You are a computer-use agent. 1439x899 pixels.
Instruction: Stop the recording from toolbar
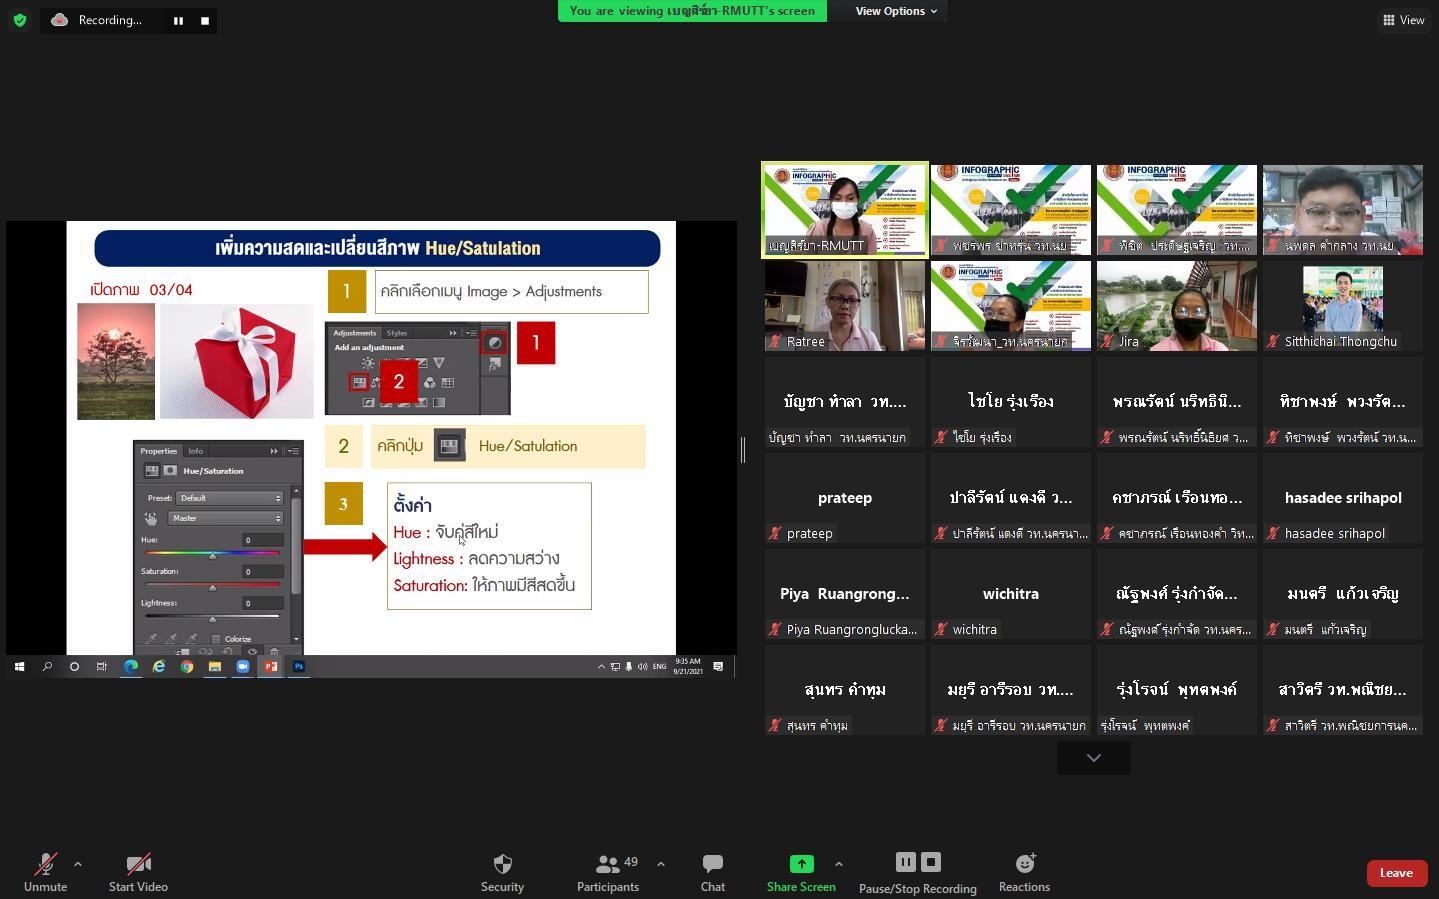coord(931,862)
